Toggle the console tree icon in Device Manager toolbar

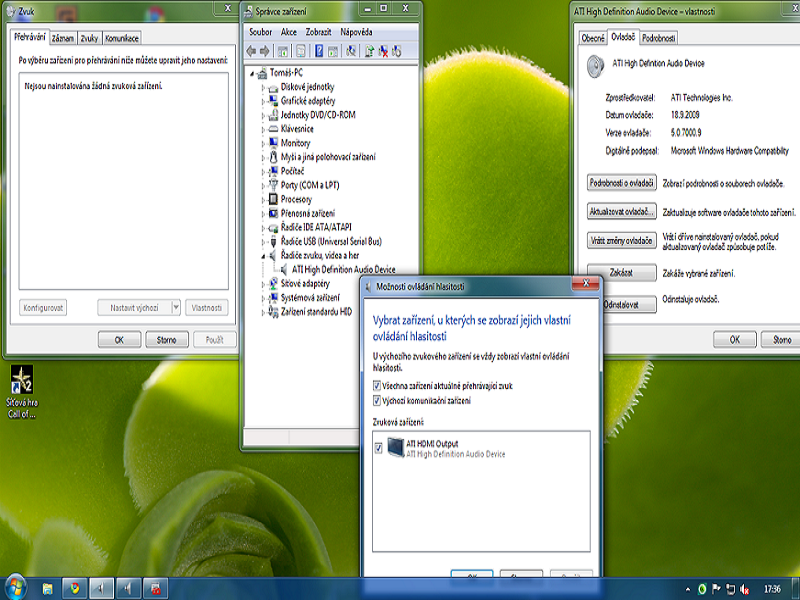tap(283, 51)
